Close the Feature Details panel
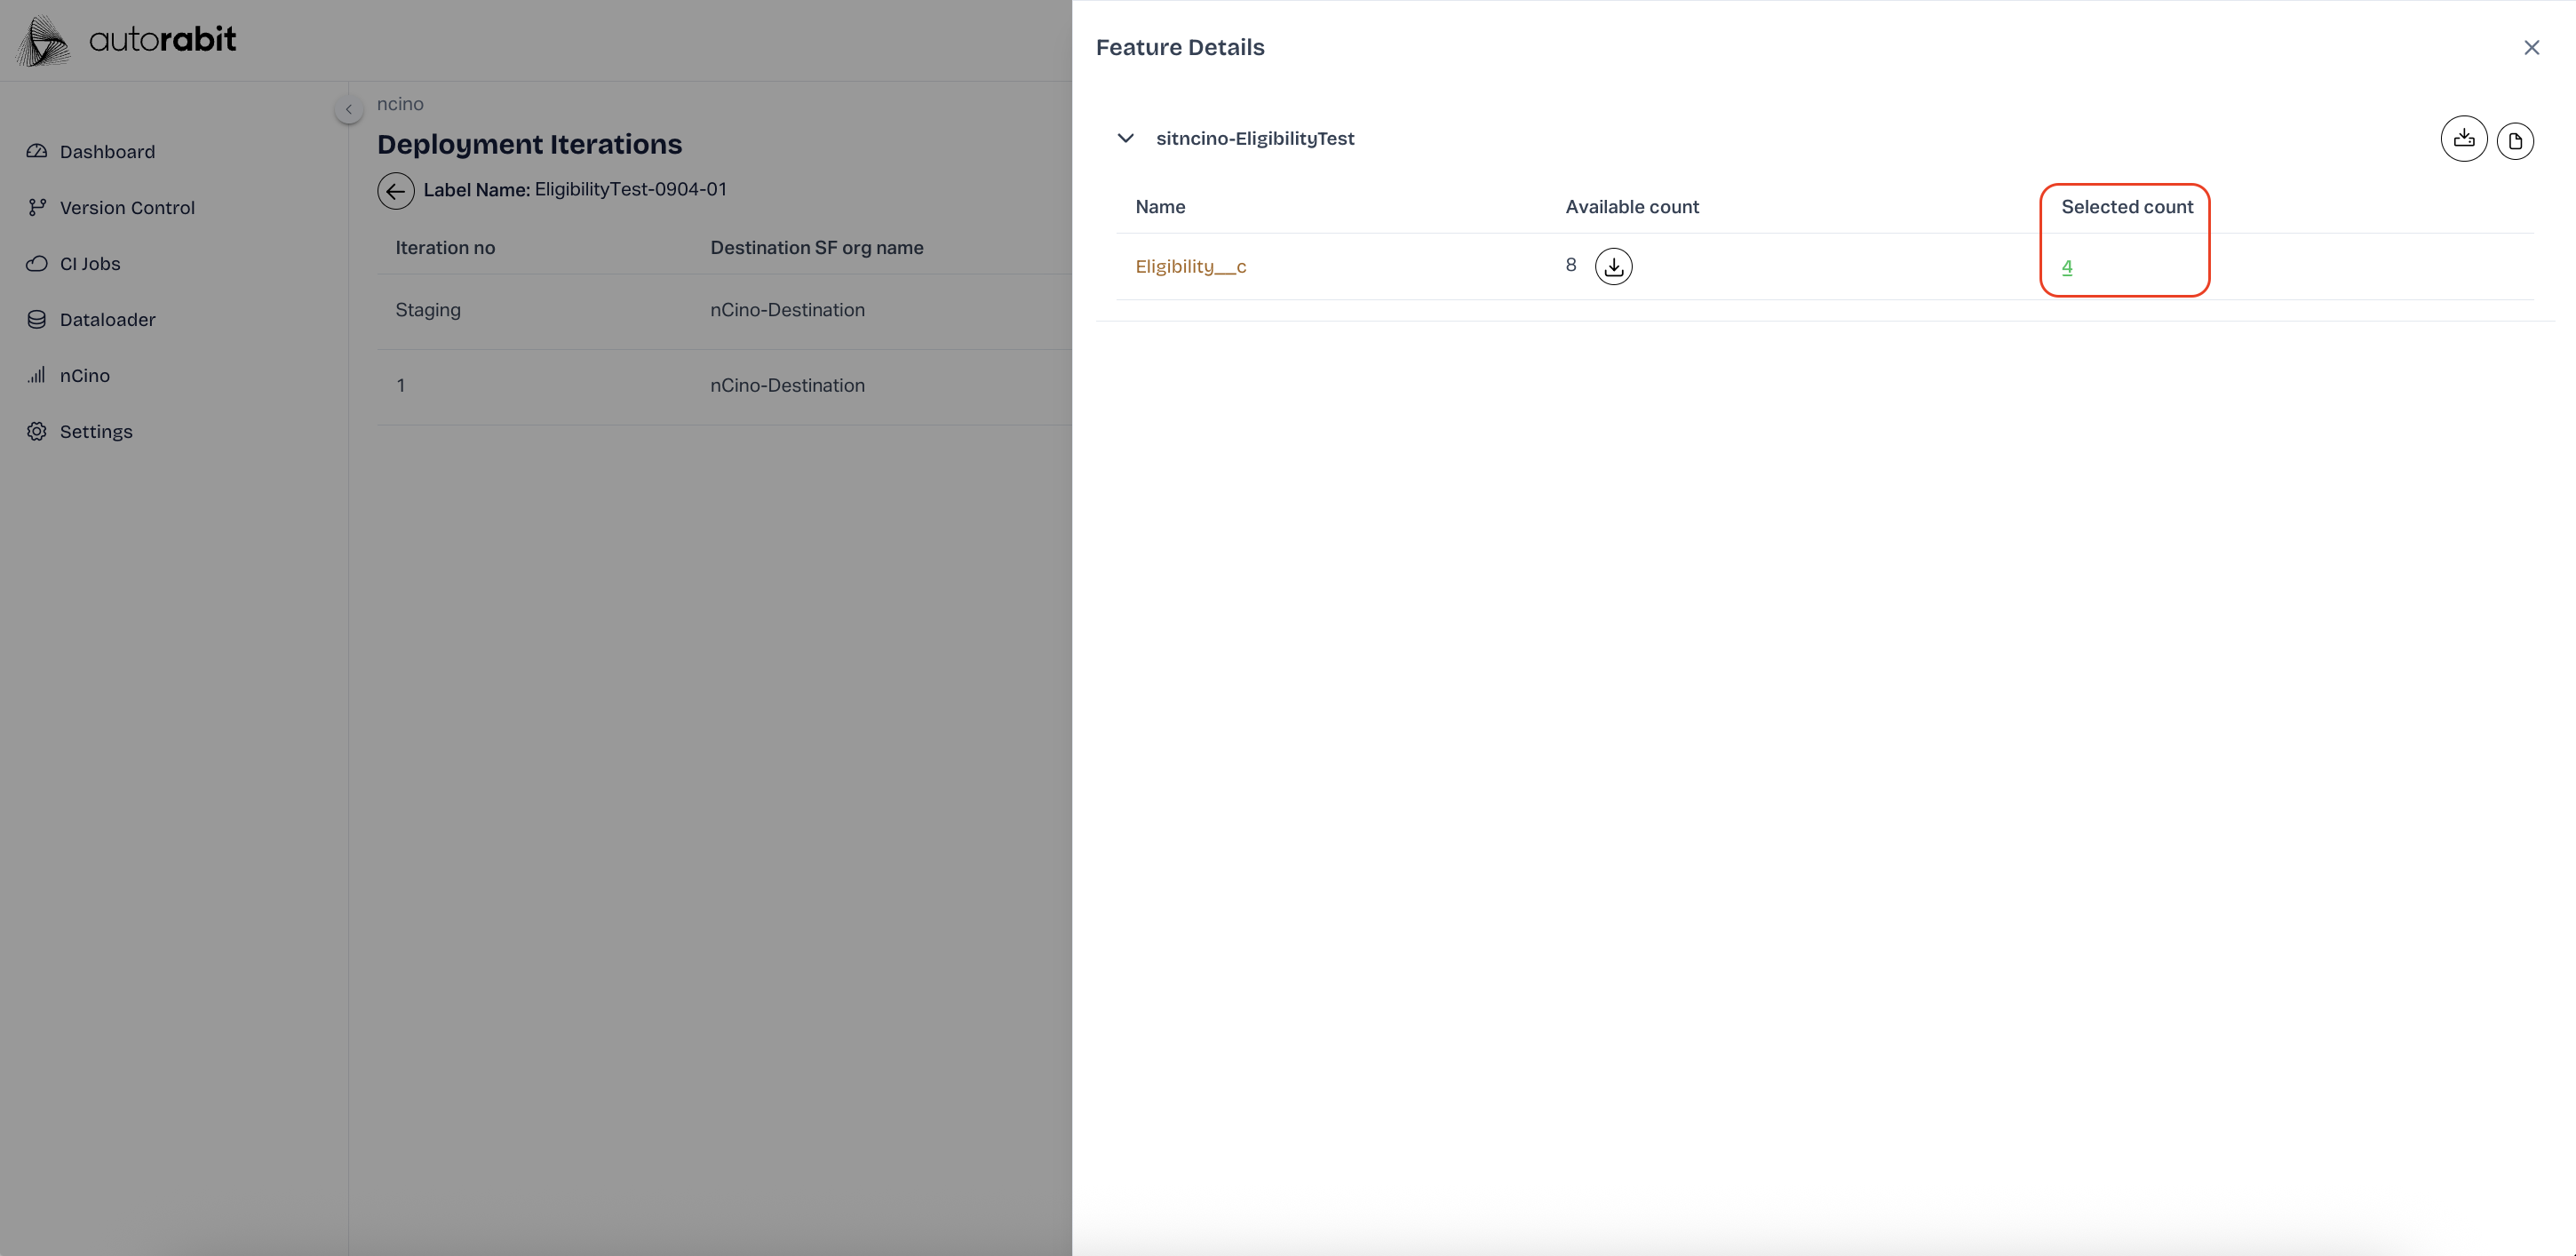 coord(2531,48)
